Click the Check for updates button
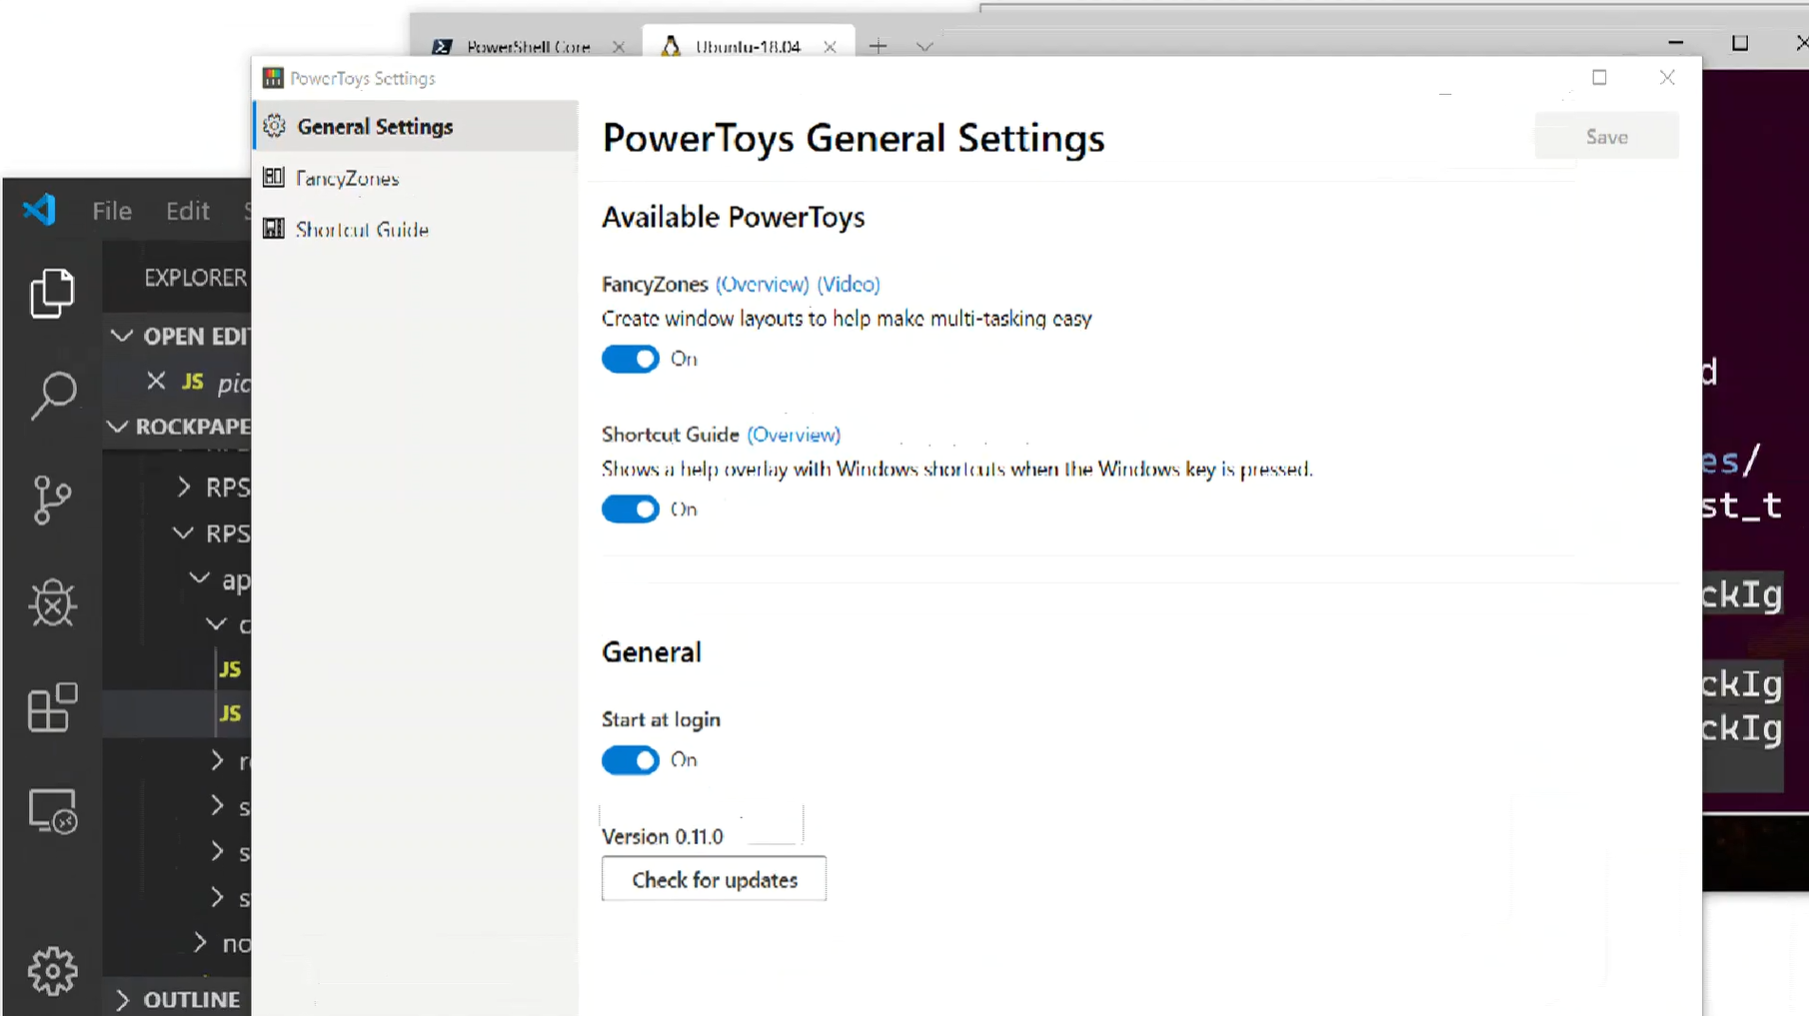This screenshot has width=1809, height=1016. point(714,880)
